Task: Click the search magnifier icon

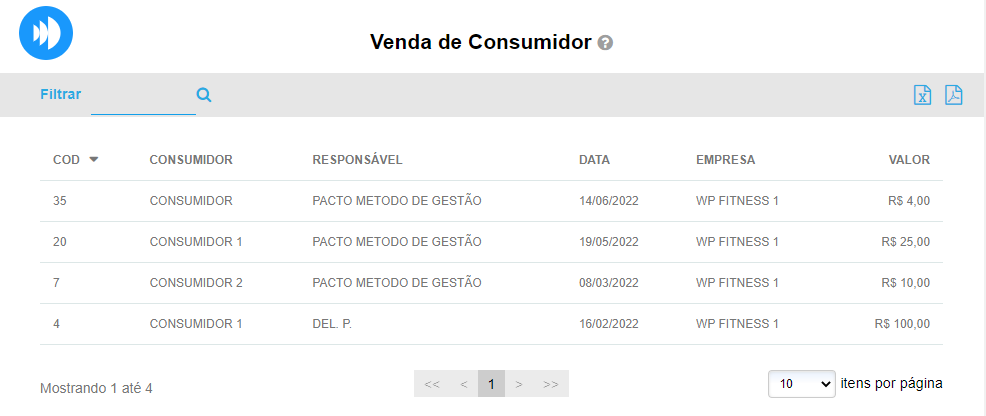Action: [x=204, y=95]
